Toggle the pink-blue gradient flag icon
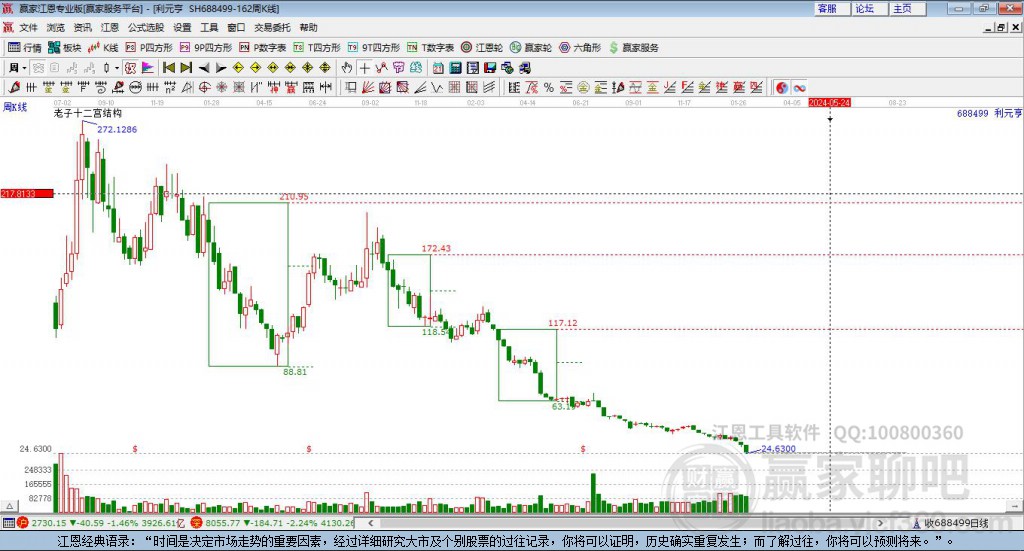Image resolution: width=1024 pixels, height=551 pixels. point(148,68)
